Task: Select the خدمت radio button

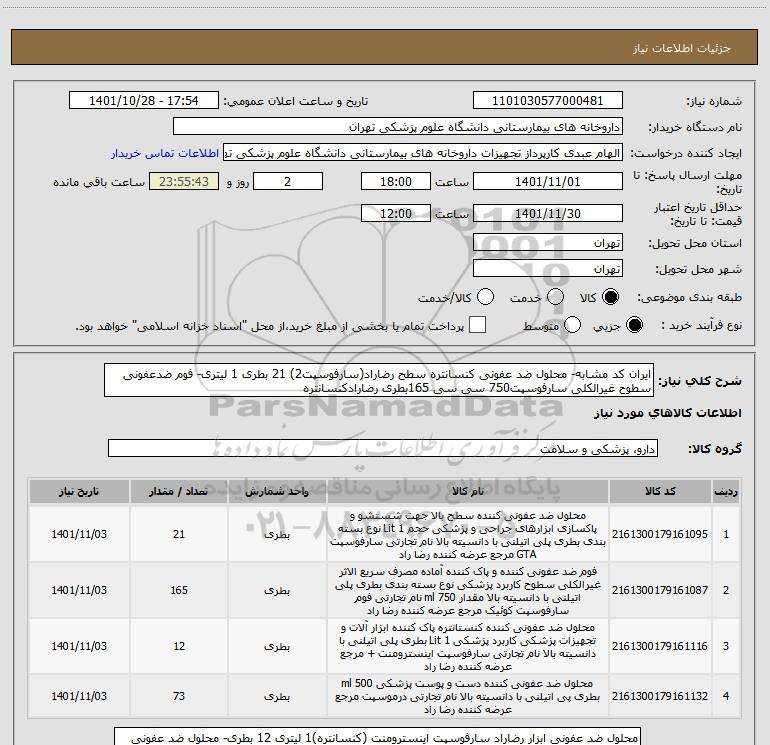Action: point(555,297)
